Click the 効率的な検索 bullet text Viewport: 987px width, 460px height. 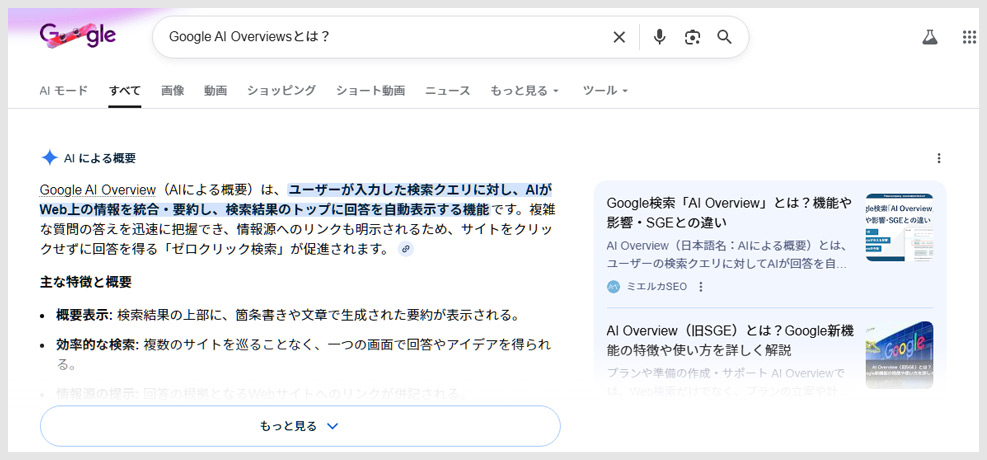coord(303,354)
